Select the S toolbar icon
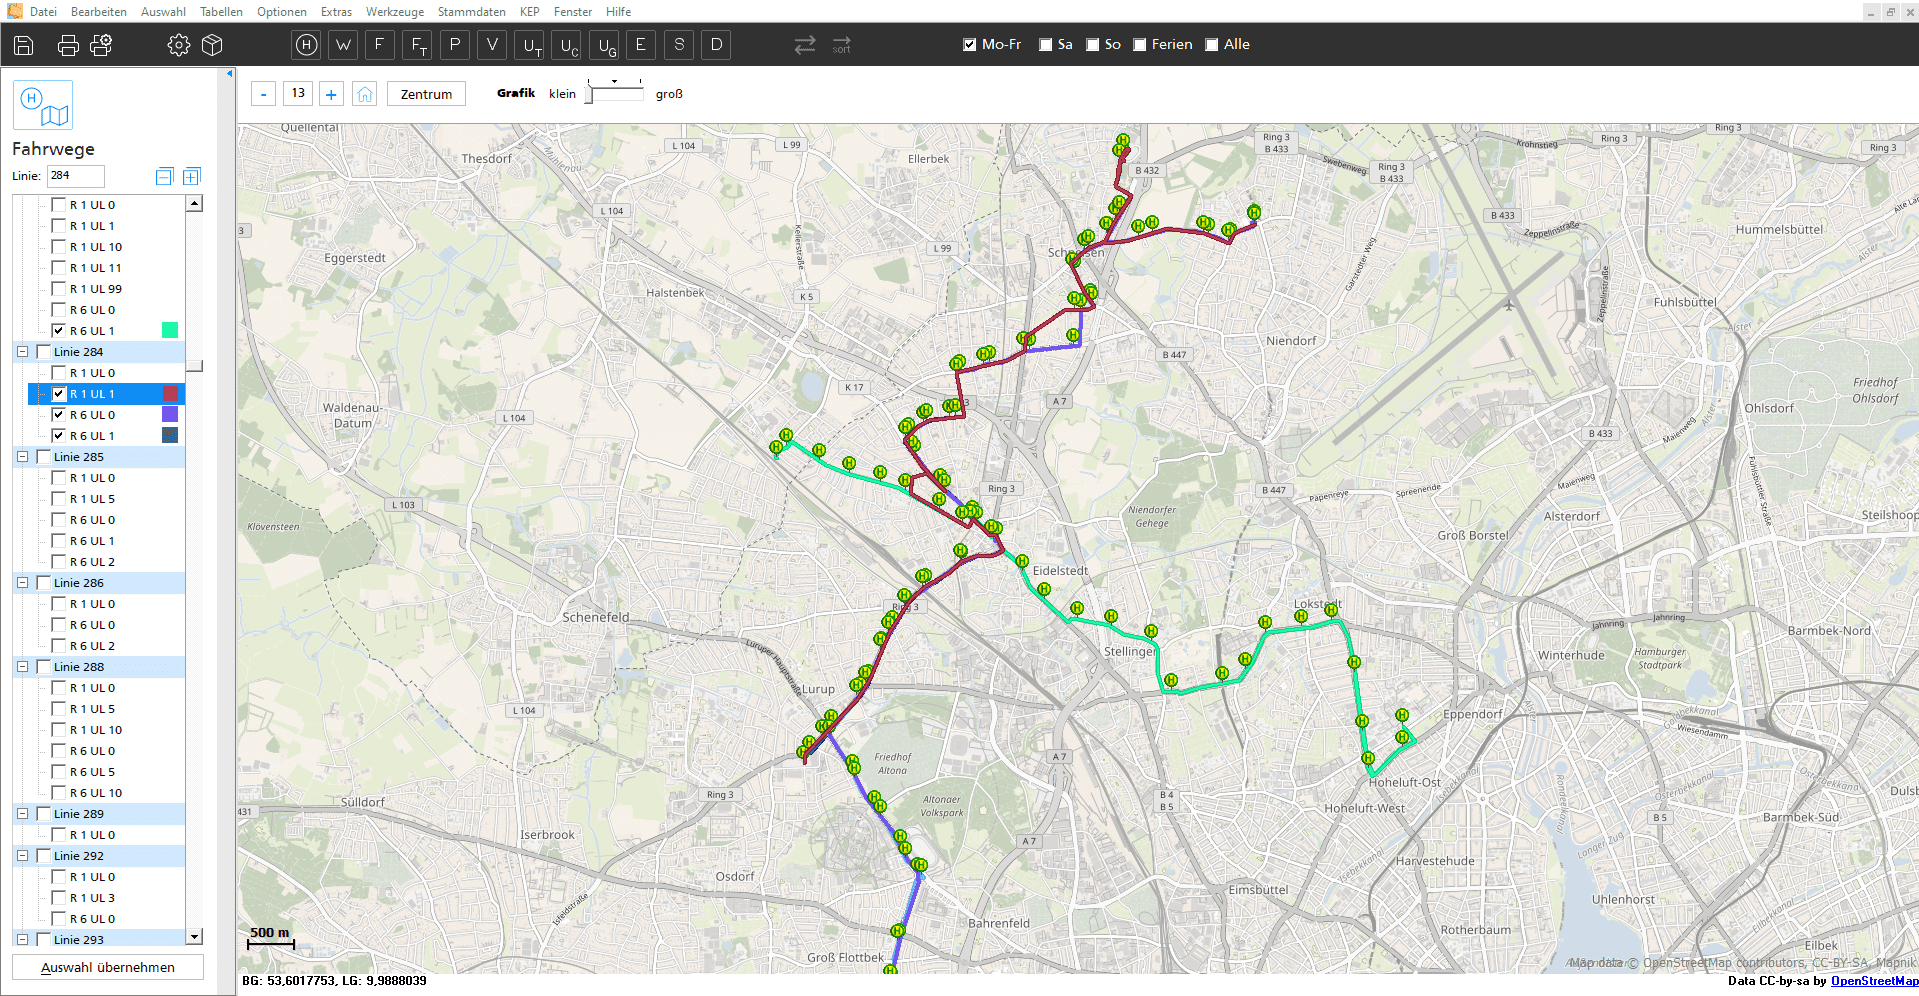The height and width of the screenshot is (996, 1919). coord(678,45)
